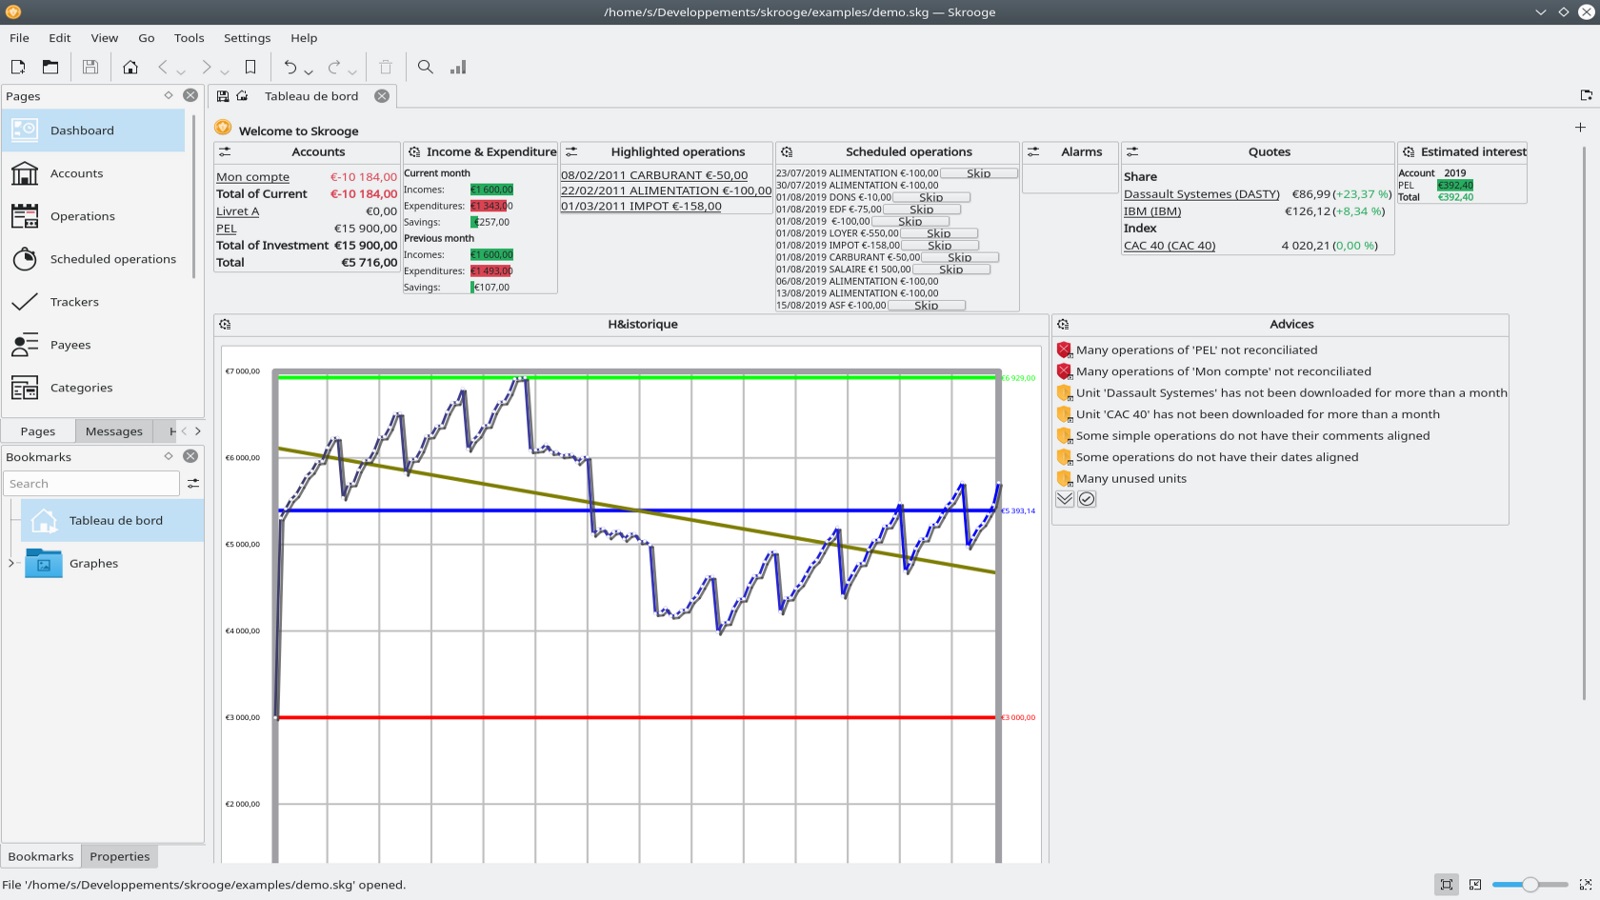Dismiss all advices with the checkmark button
1600x900 pixels.
(x=1088, y=499)
